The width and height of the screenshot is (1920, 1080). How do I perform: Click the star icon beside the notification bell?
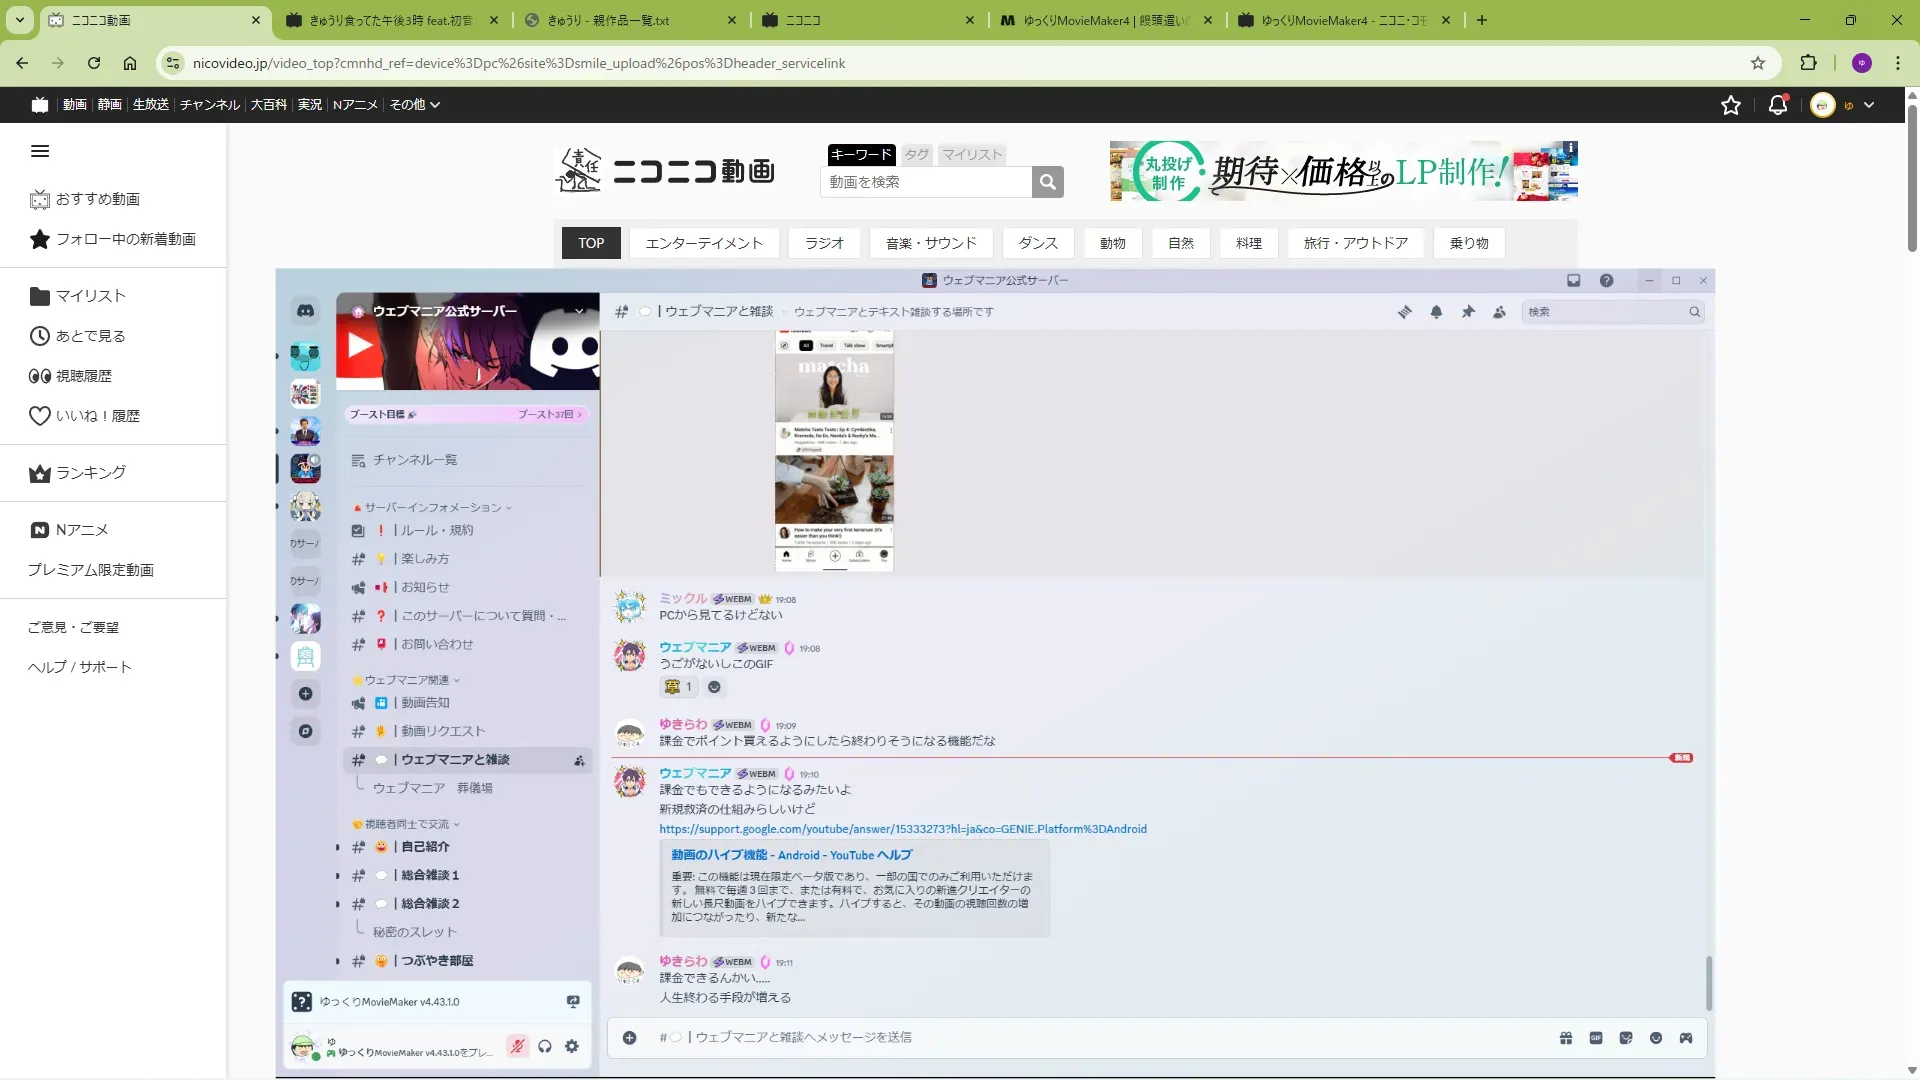pos(1731,105)
